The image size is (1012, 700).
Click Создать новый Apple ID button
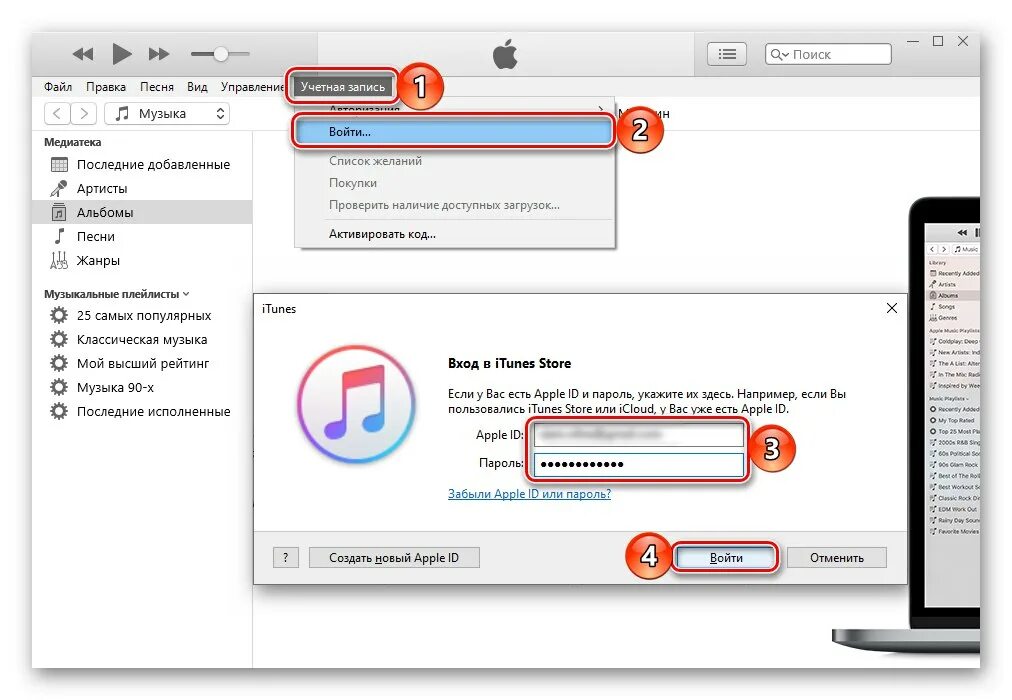(x=394, y=557)
